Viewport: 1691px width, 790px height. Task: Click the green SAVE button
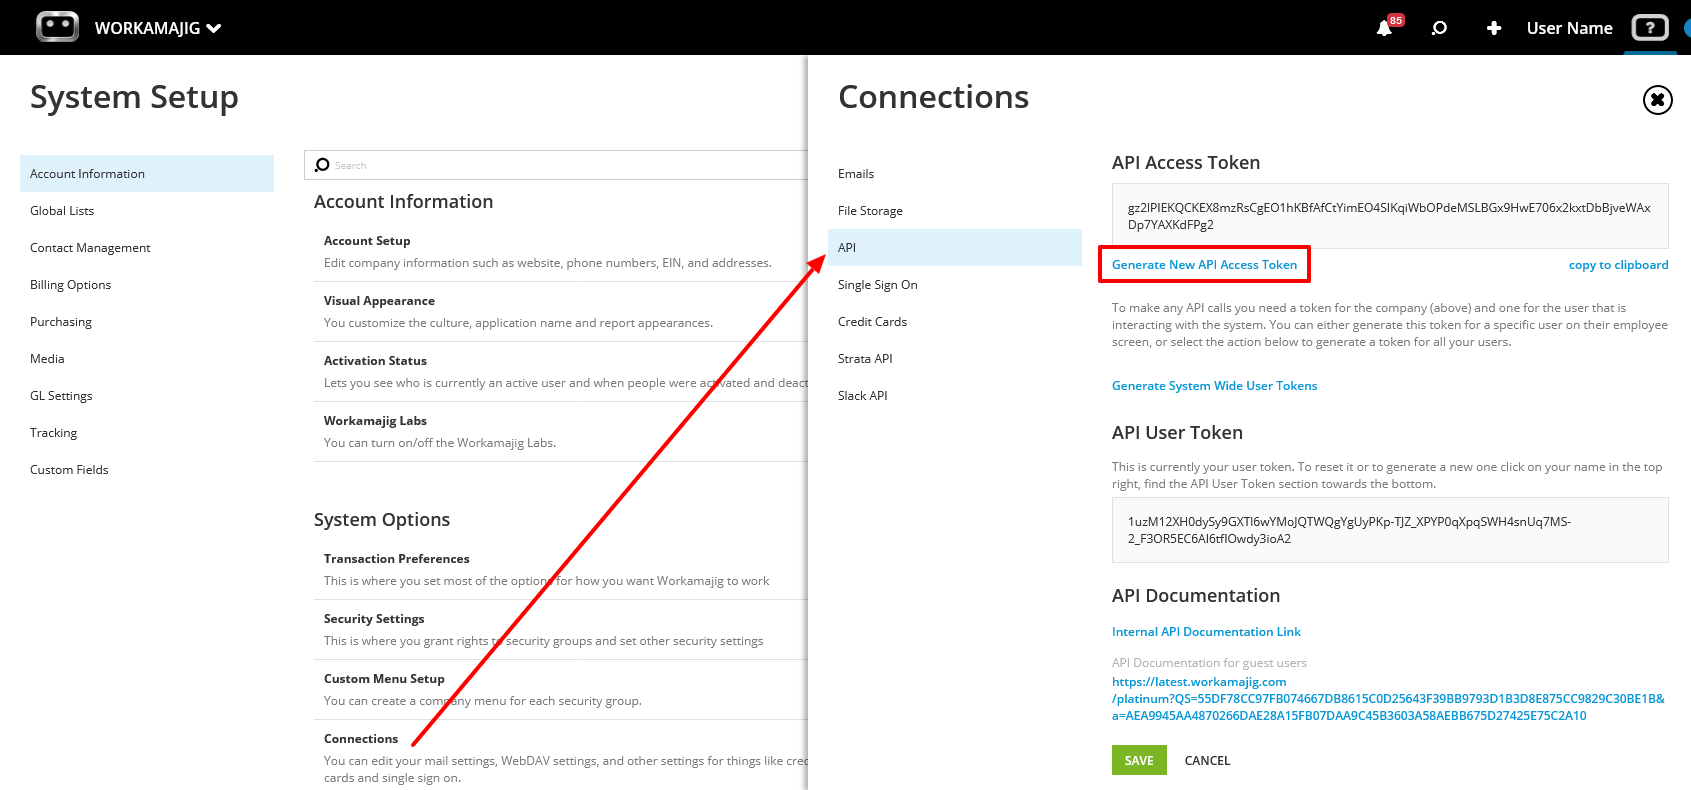1139,760
